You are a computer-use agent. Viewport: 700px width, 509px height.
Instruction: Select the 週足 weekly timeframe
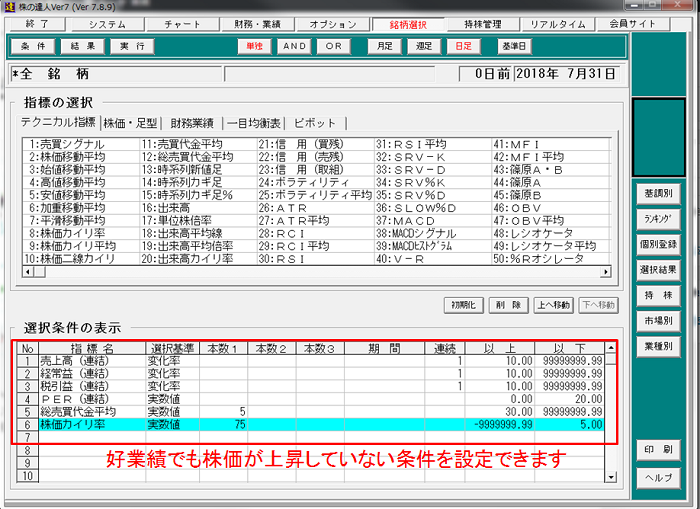point(424,46)
